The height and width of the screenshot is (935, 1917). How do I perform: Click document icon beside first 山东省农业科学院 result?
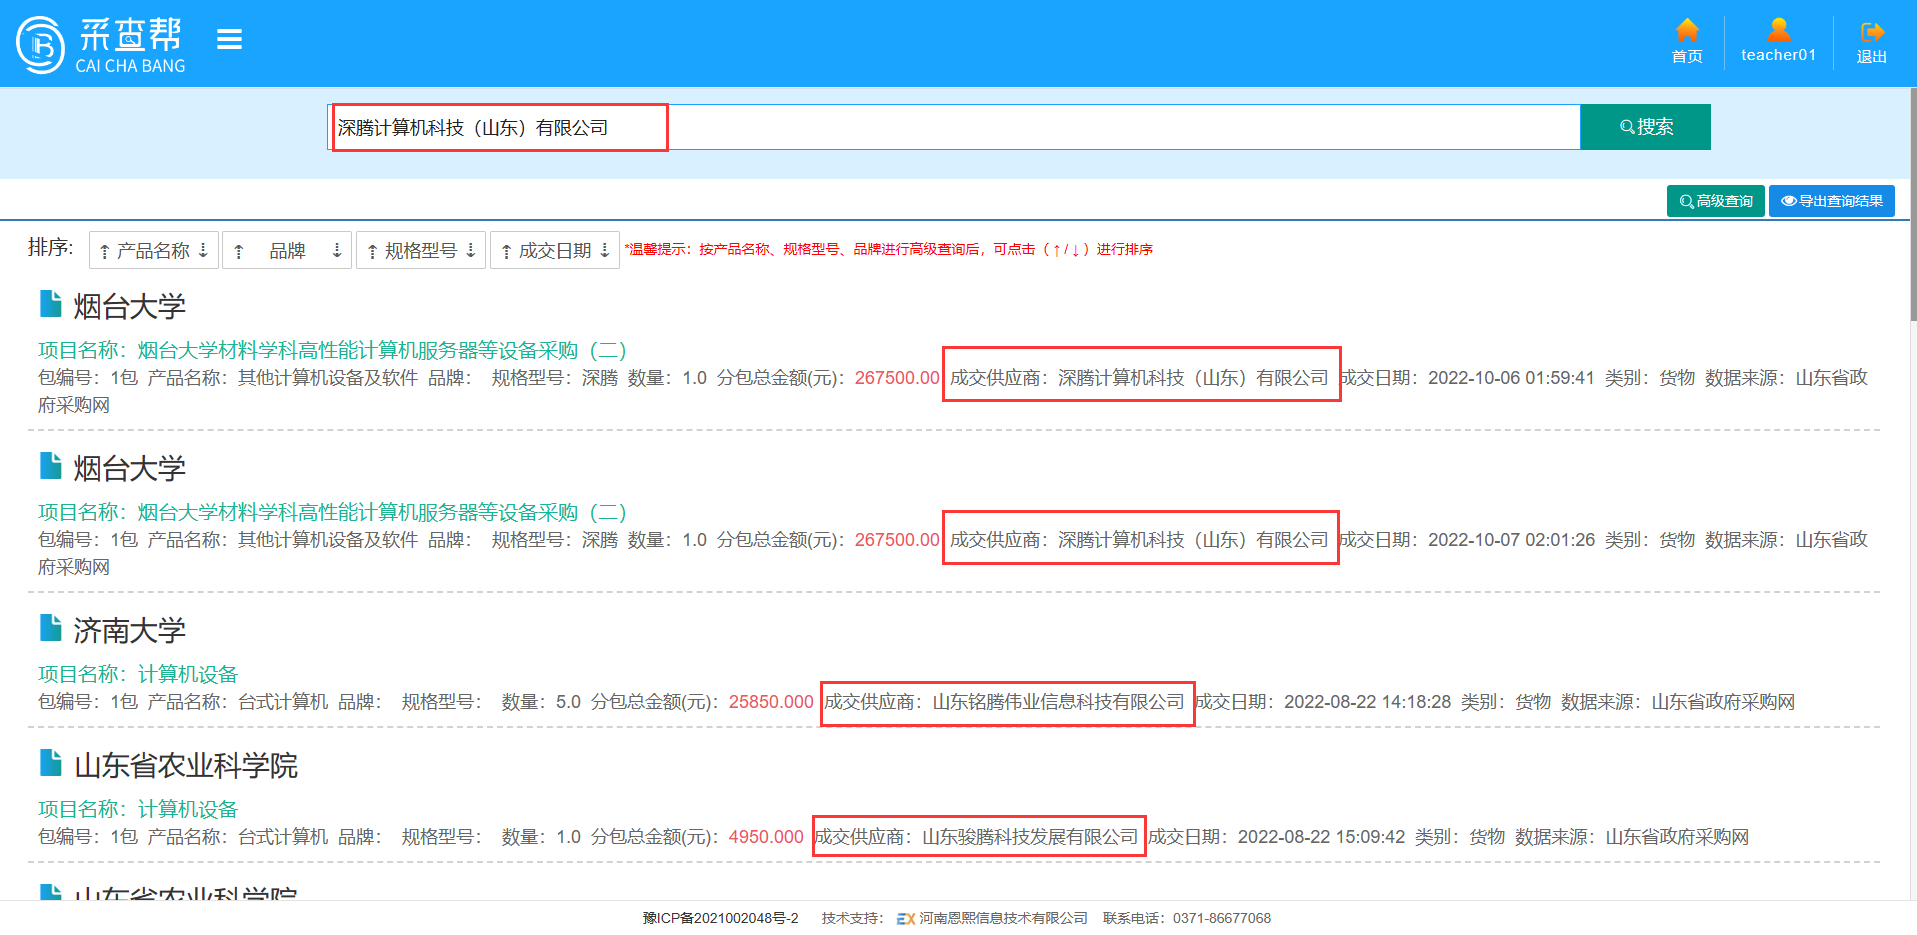(x=50, y=762)
